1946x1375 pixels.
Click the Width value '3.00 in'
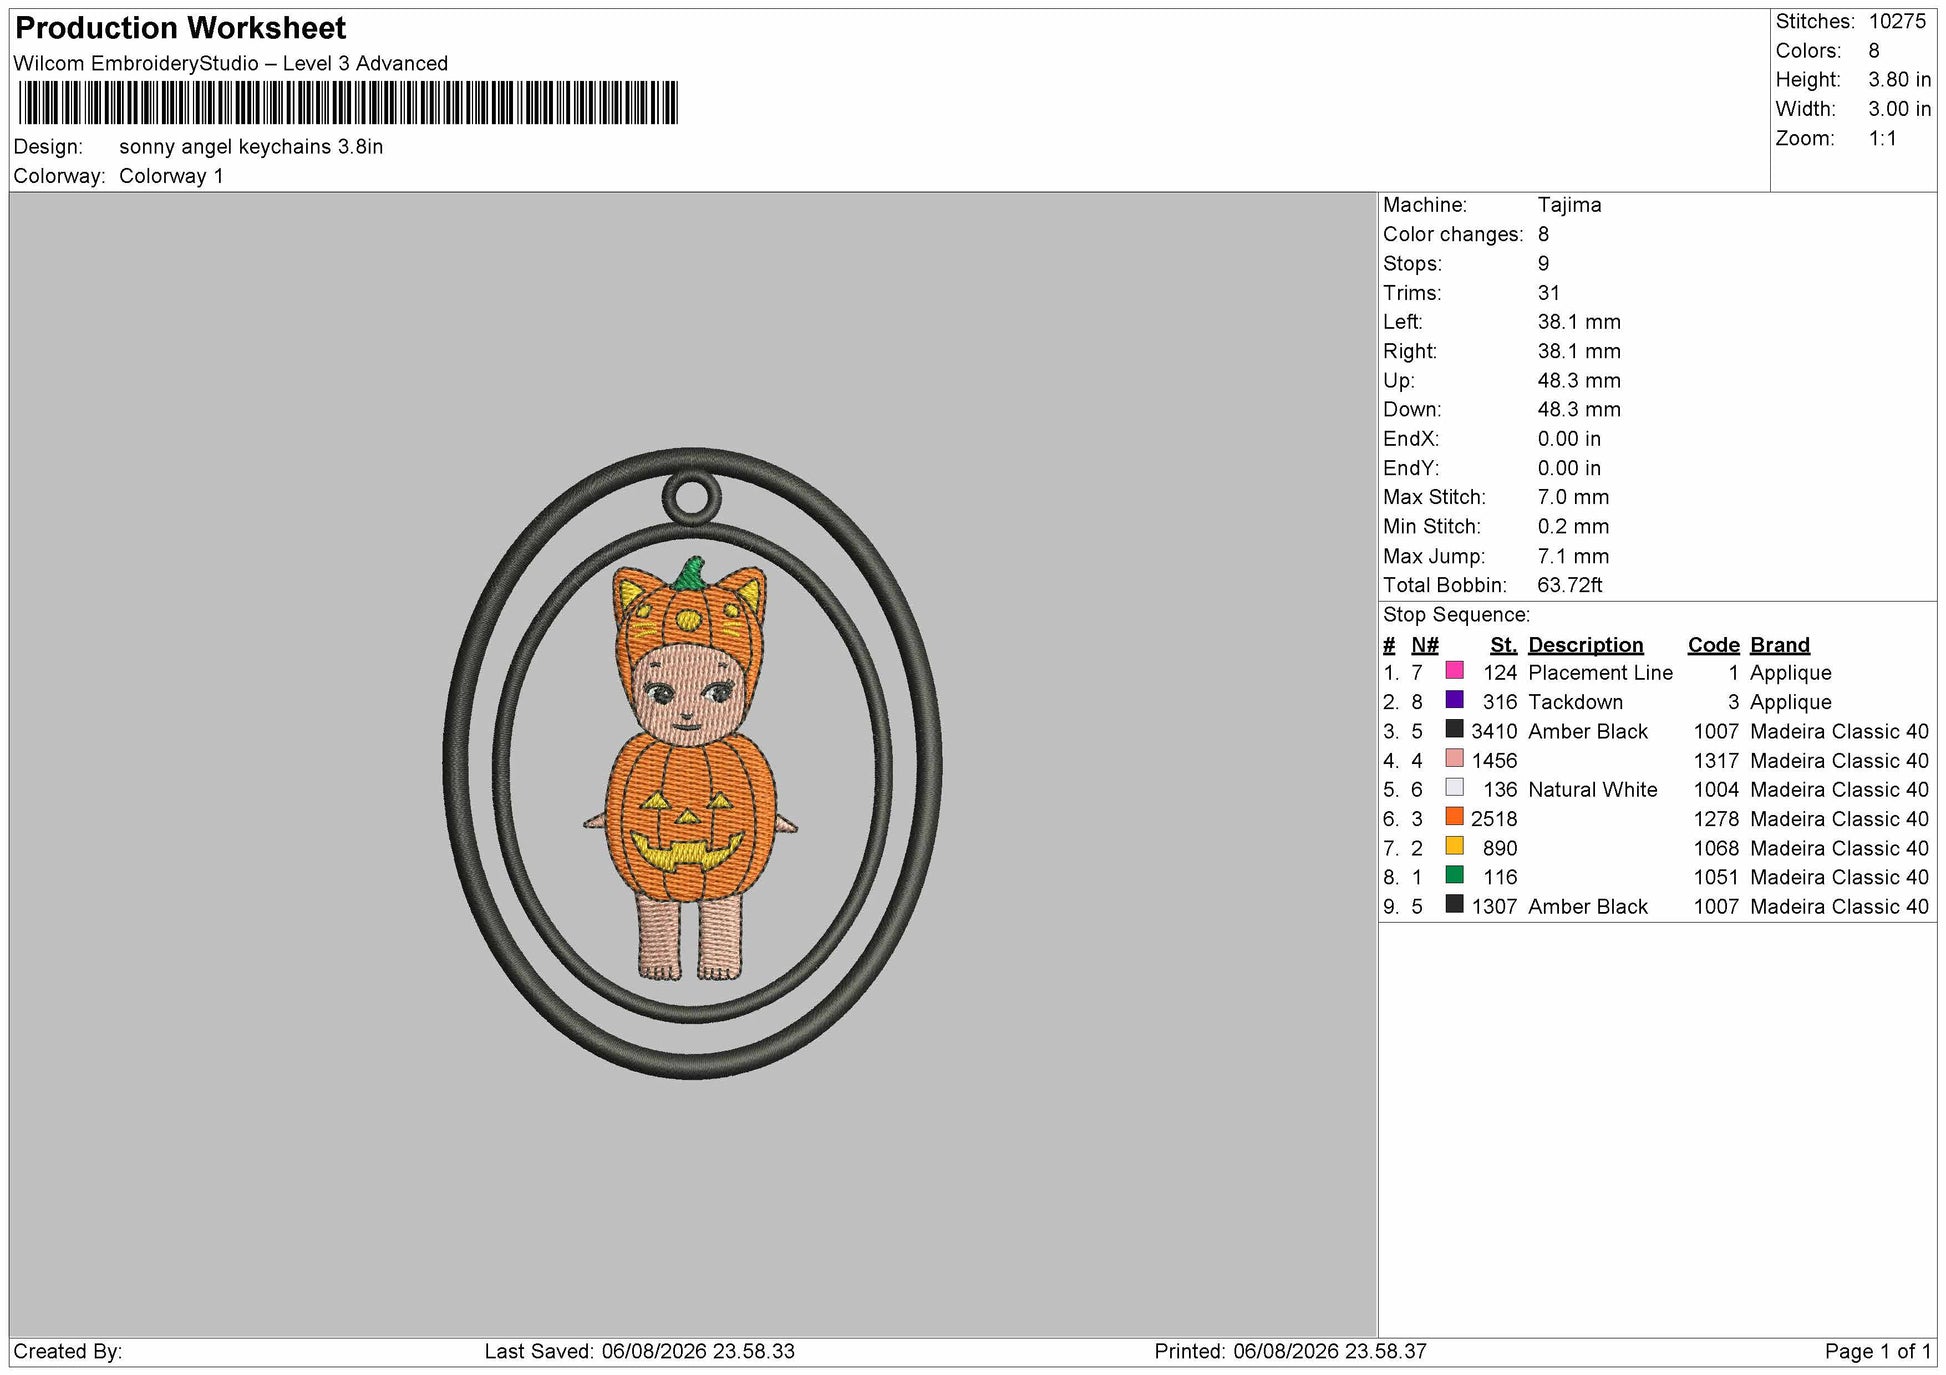pos(1900,109)
